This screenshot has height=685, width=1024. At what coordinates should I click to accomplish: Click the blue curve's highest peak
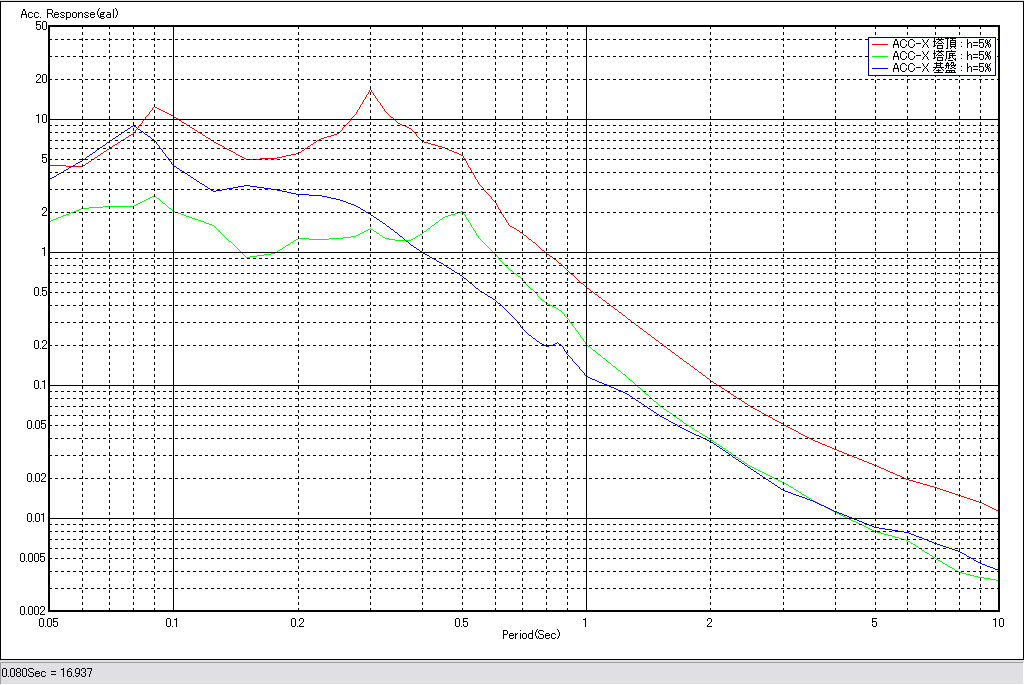pos(134,125)
